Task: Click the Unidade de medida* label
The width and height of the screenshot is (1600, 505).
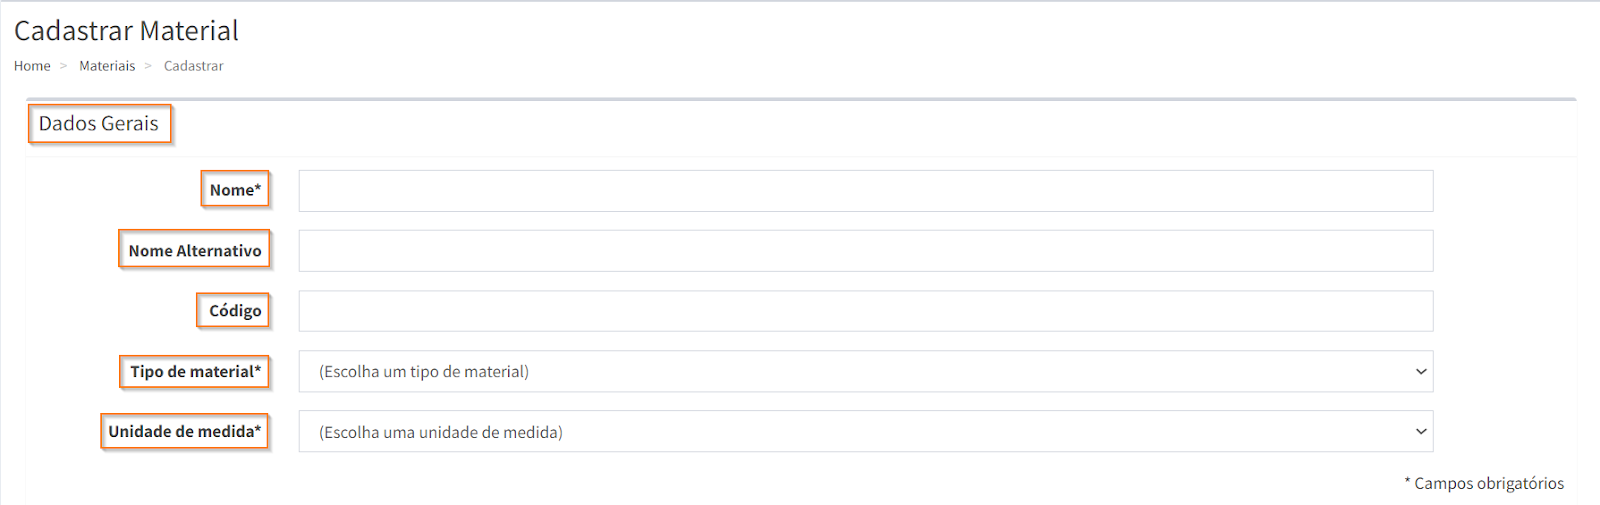Action: pyautogui.click(x=185, y=431)
